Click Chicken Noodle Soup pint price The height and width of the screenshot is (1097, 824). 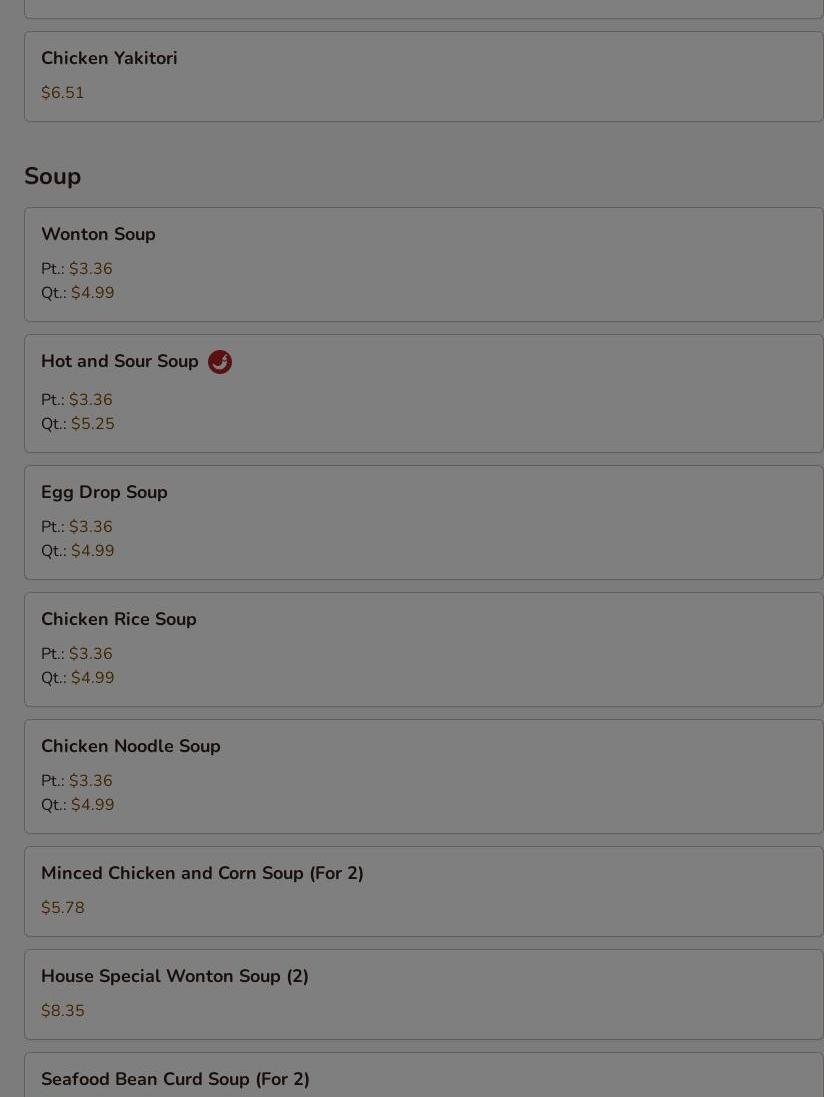click(x=90, y=780)
